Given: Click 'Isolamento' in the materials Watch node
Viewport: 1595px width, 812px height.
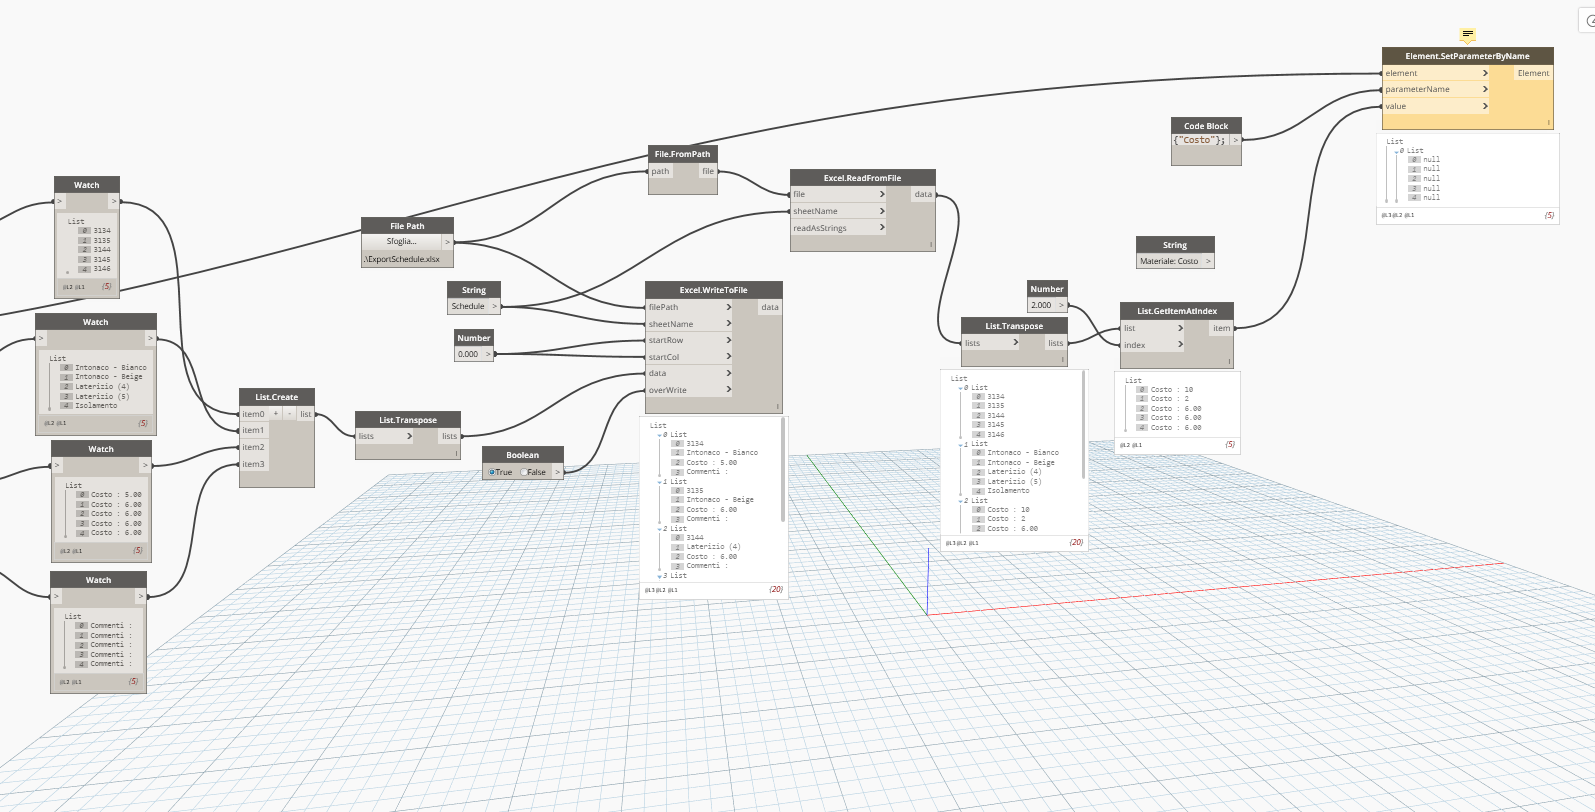Looking at the screenshot, I should [x=96, y=406].
